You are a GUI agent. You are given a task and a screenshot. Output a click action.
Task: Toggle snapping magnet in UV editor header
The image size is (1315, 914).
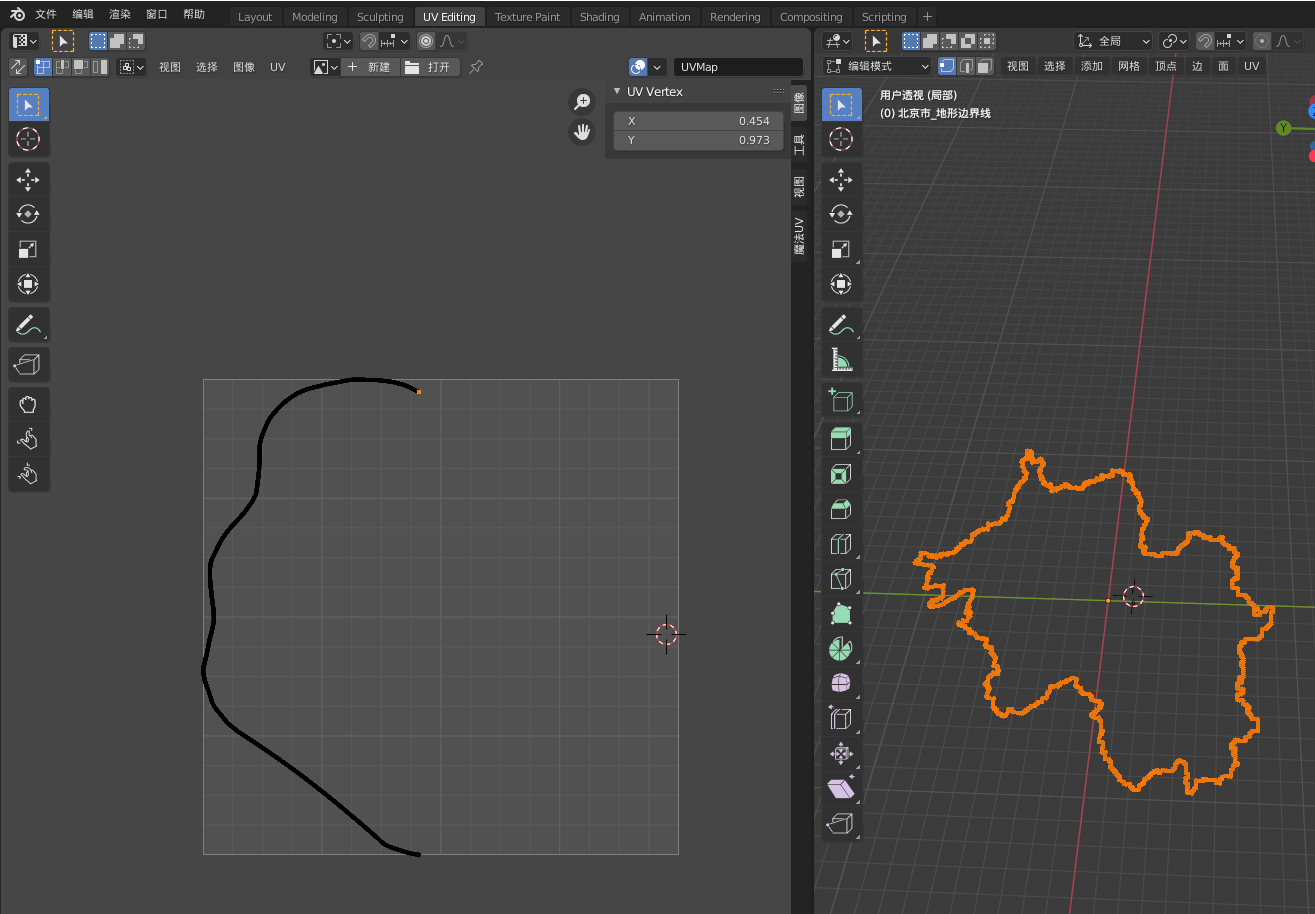pos(368,41)
